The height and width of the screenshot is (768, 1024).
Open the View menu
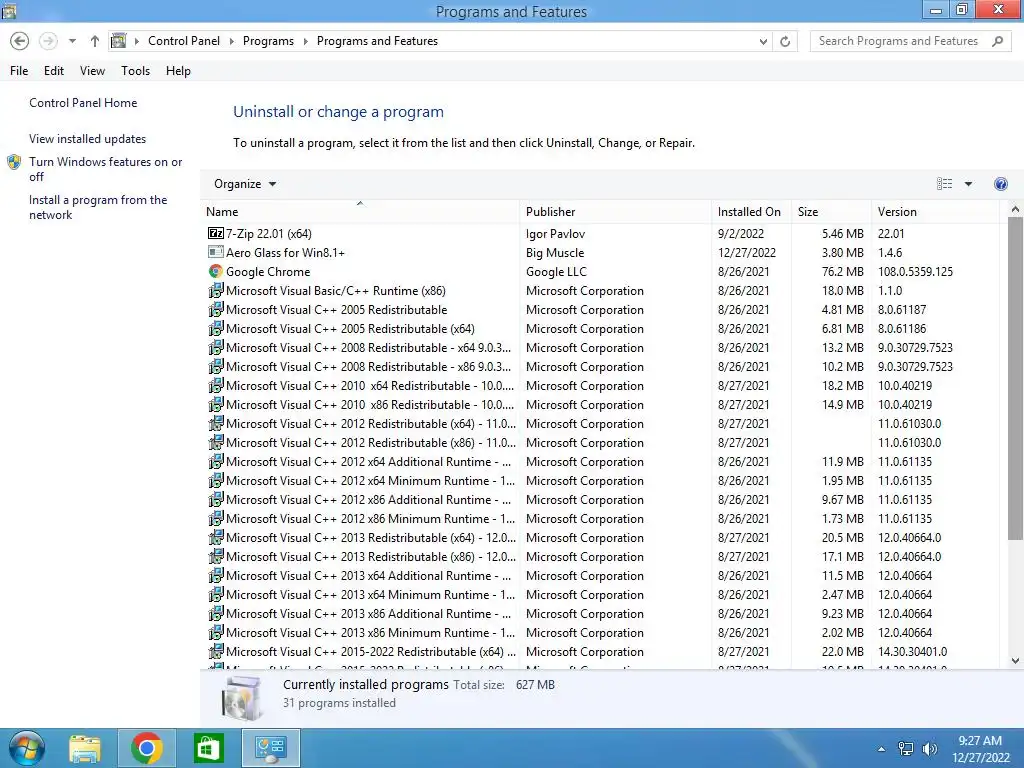[92, 71]
